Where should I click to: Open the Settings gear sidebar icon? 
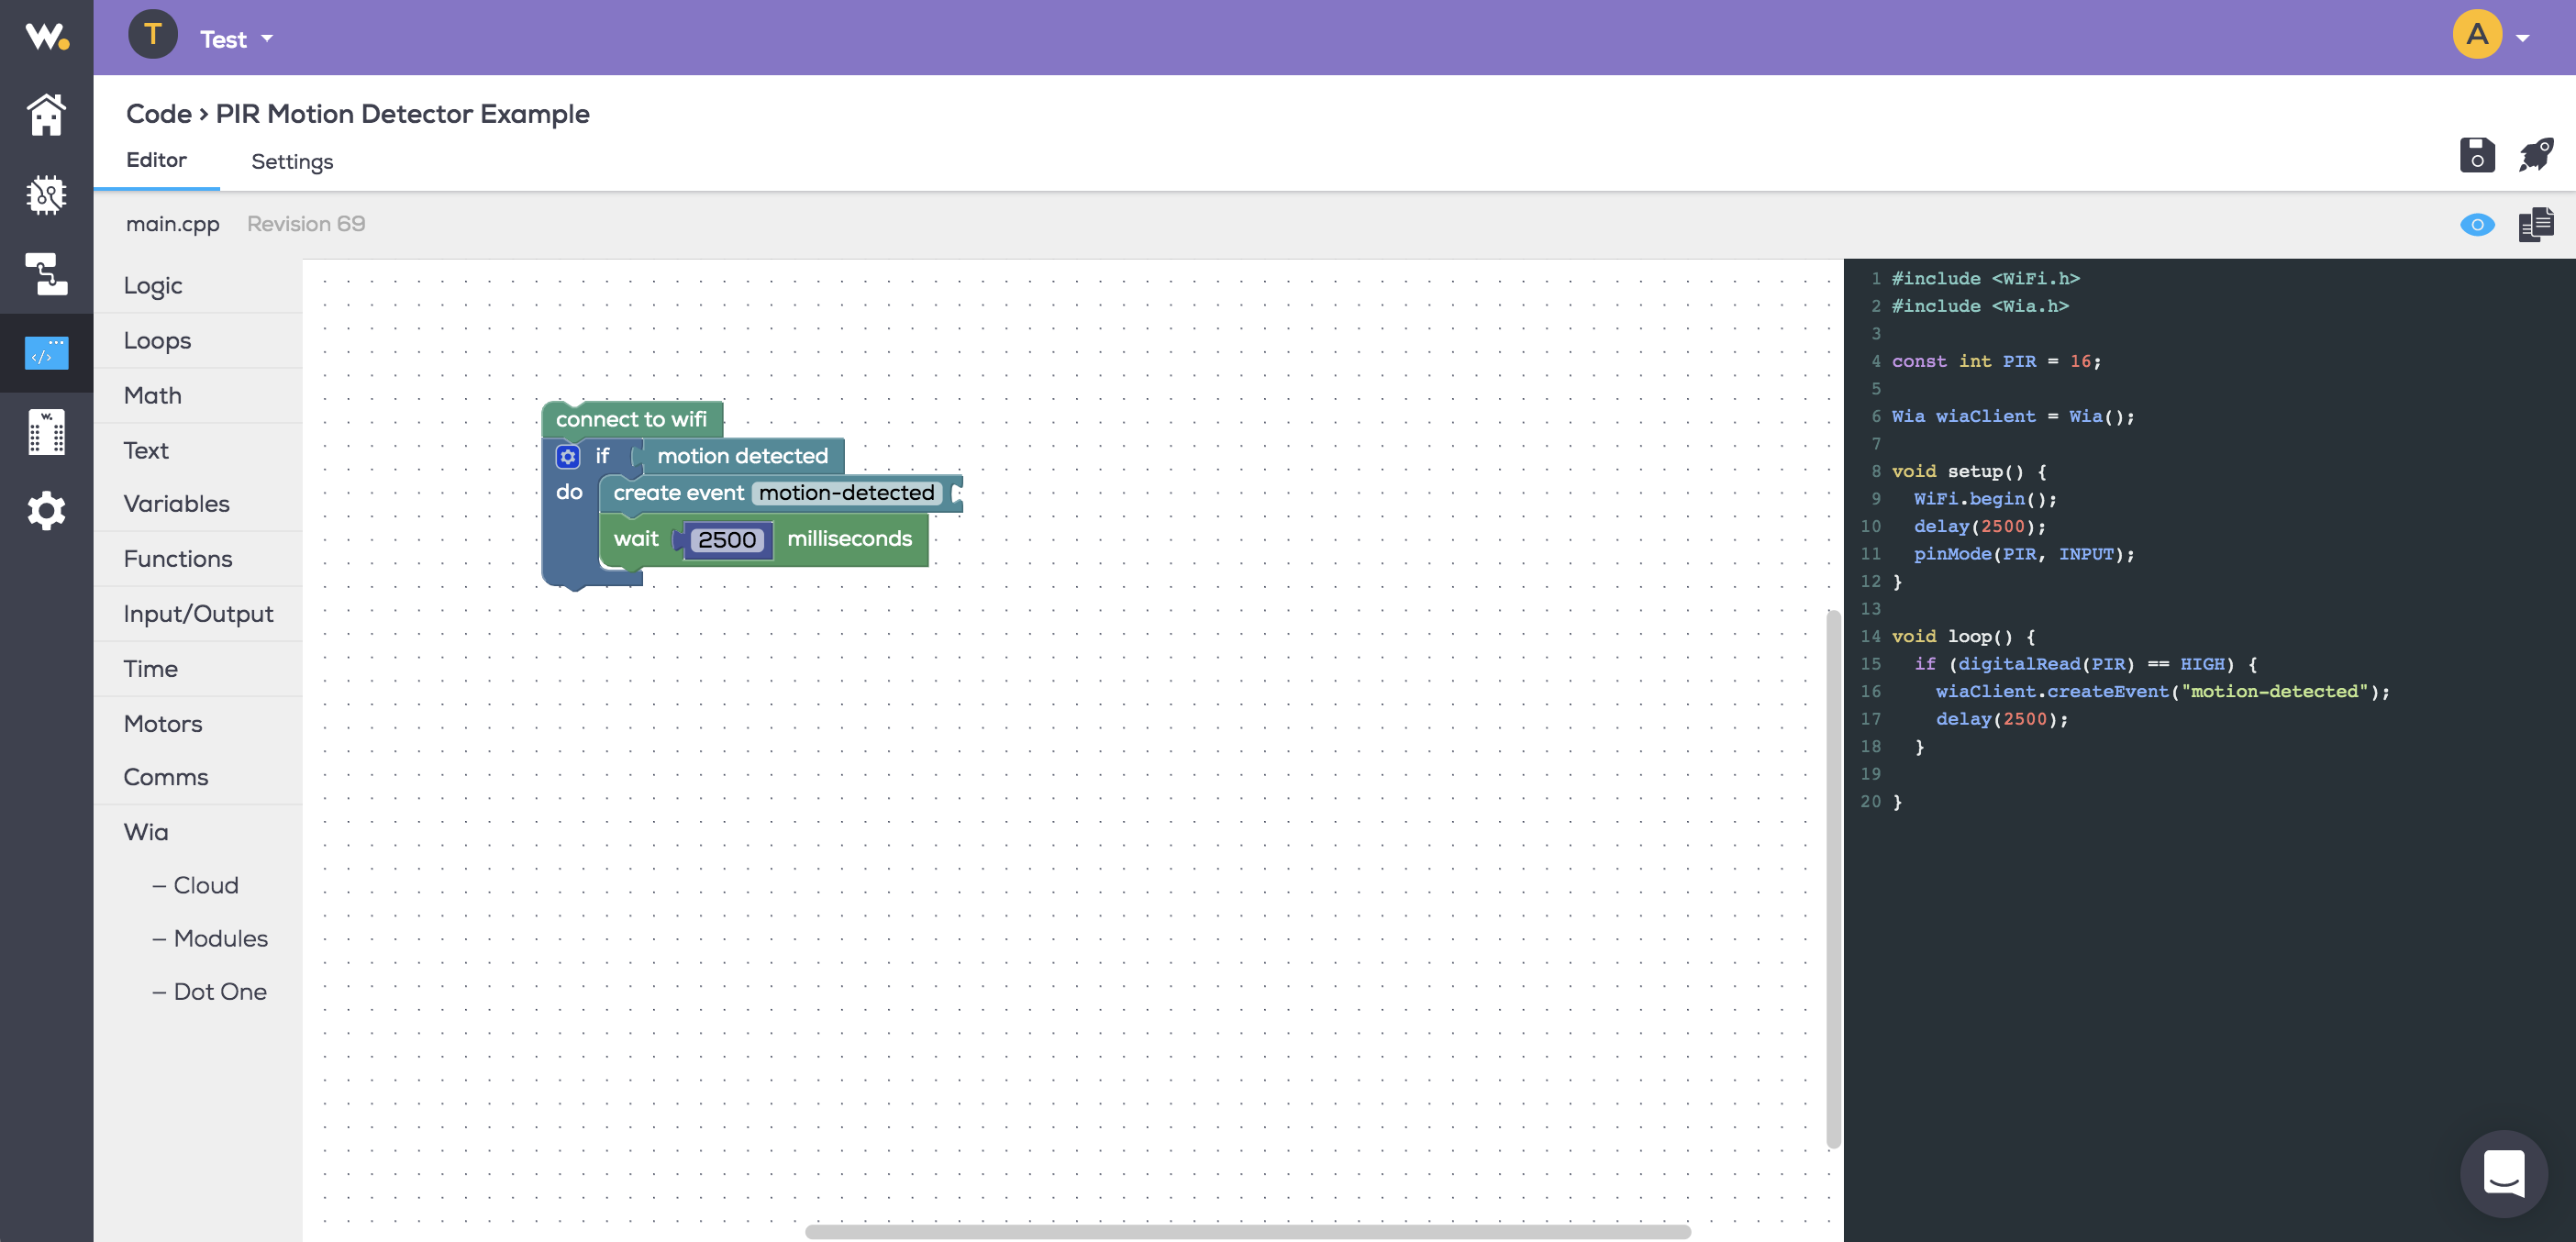point(47,511)
